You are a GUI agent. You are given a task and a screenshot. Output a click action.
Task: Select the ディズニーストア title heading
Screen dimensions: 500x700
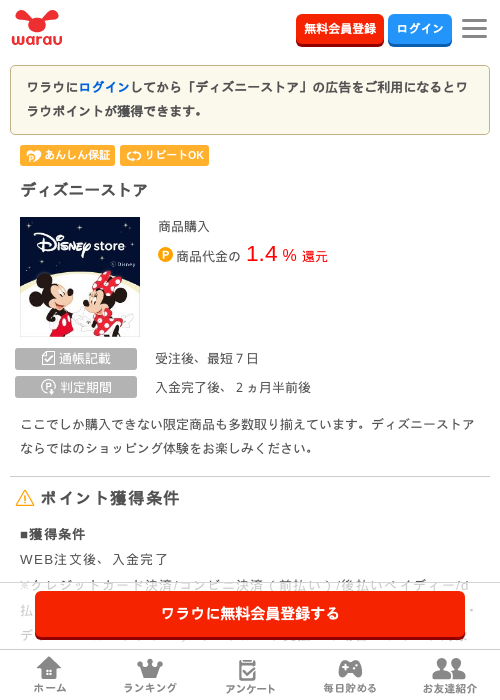point(84,190)
